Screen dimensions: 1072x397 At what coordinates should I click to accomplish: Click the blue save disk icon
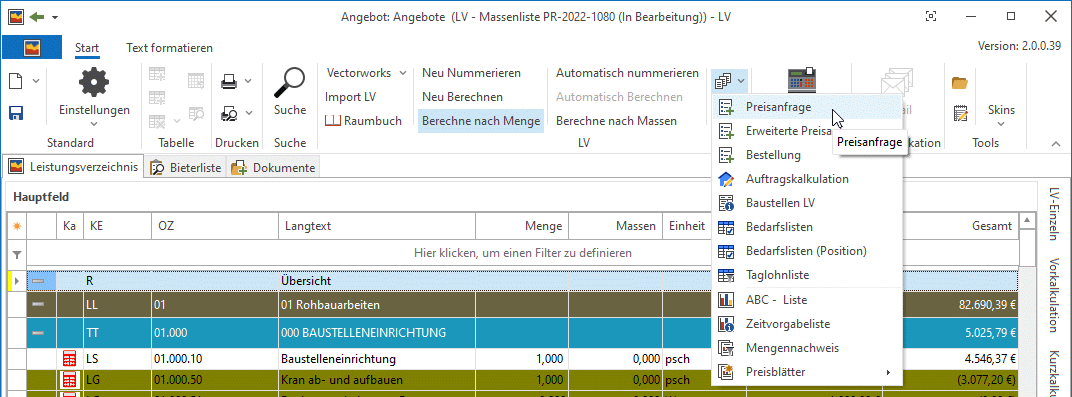16,113
